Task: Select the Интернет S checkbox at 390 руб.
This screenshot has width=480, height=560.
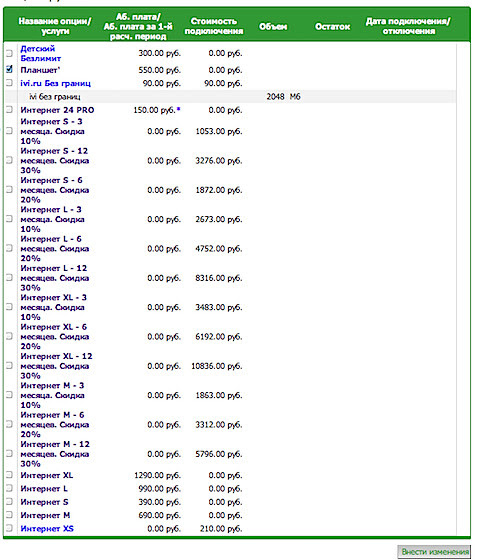Action: pos(9,502)
